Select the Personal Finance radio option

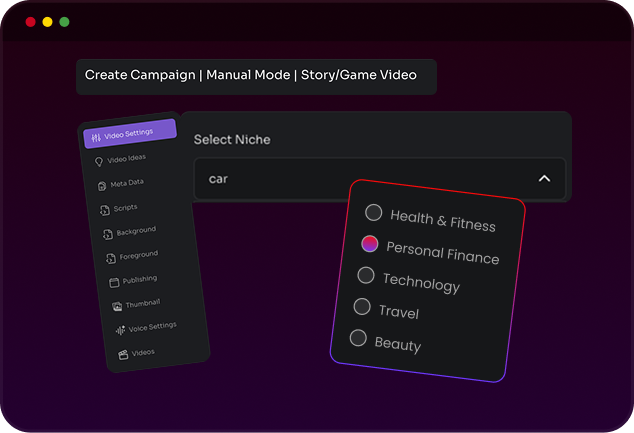[x=369, y=243]
